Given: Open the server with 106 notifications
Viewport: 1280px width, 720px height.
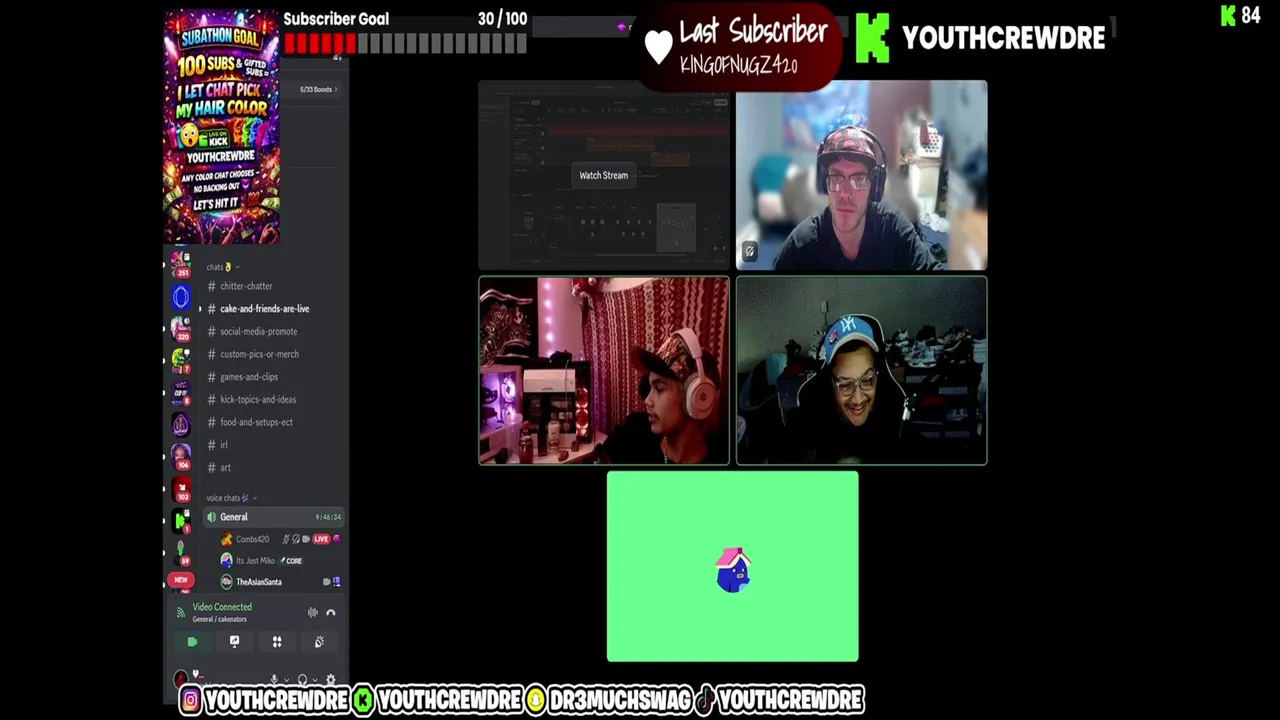Looking at the screenshot, I should [180, 456].
